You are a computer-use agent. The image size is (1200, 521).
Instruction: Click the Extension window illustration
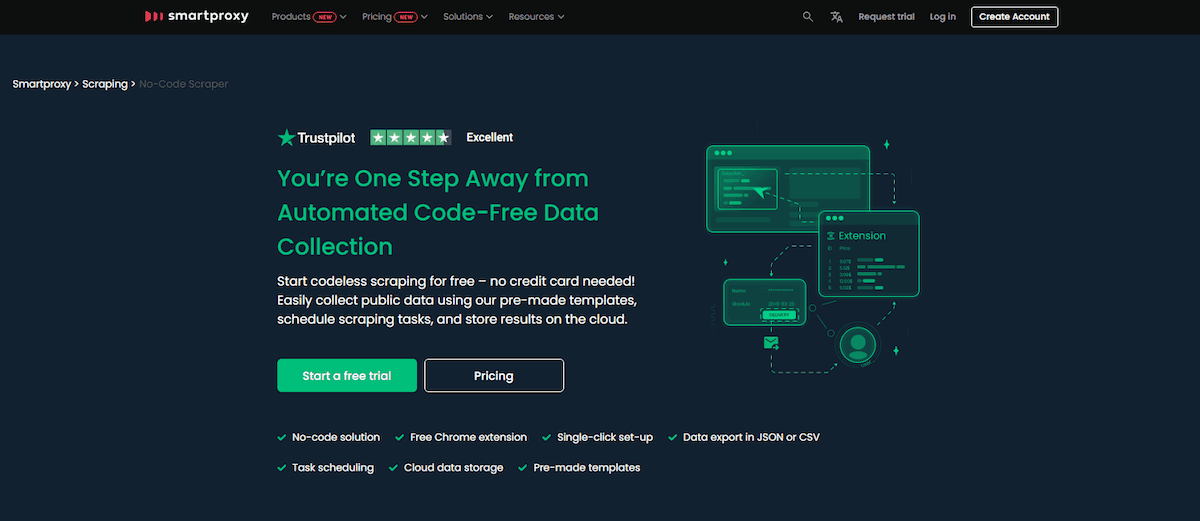868,254
